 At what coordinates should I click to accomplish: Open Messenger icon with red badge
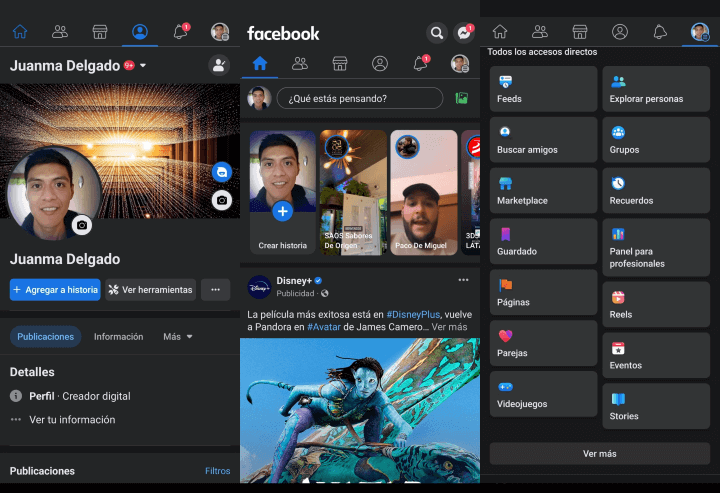coord(464,33)
